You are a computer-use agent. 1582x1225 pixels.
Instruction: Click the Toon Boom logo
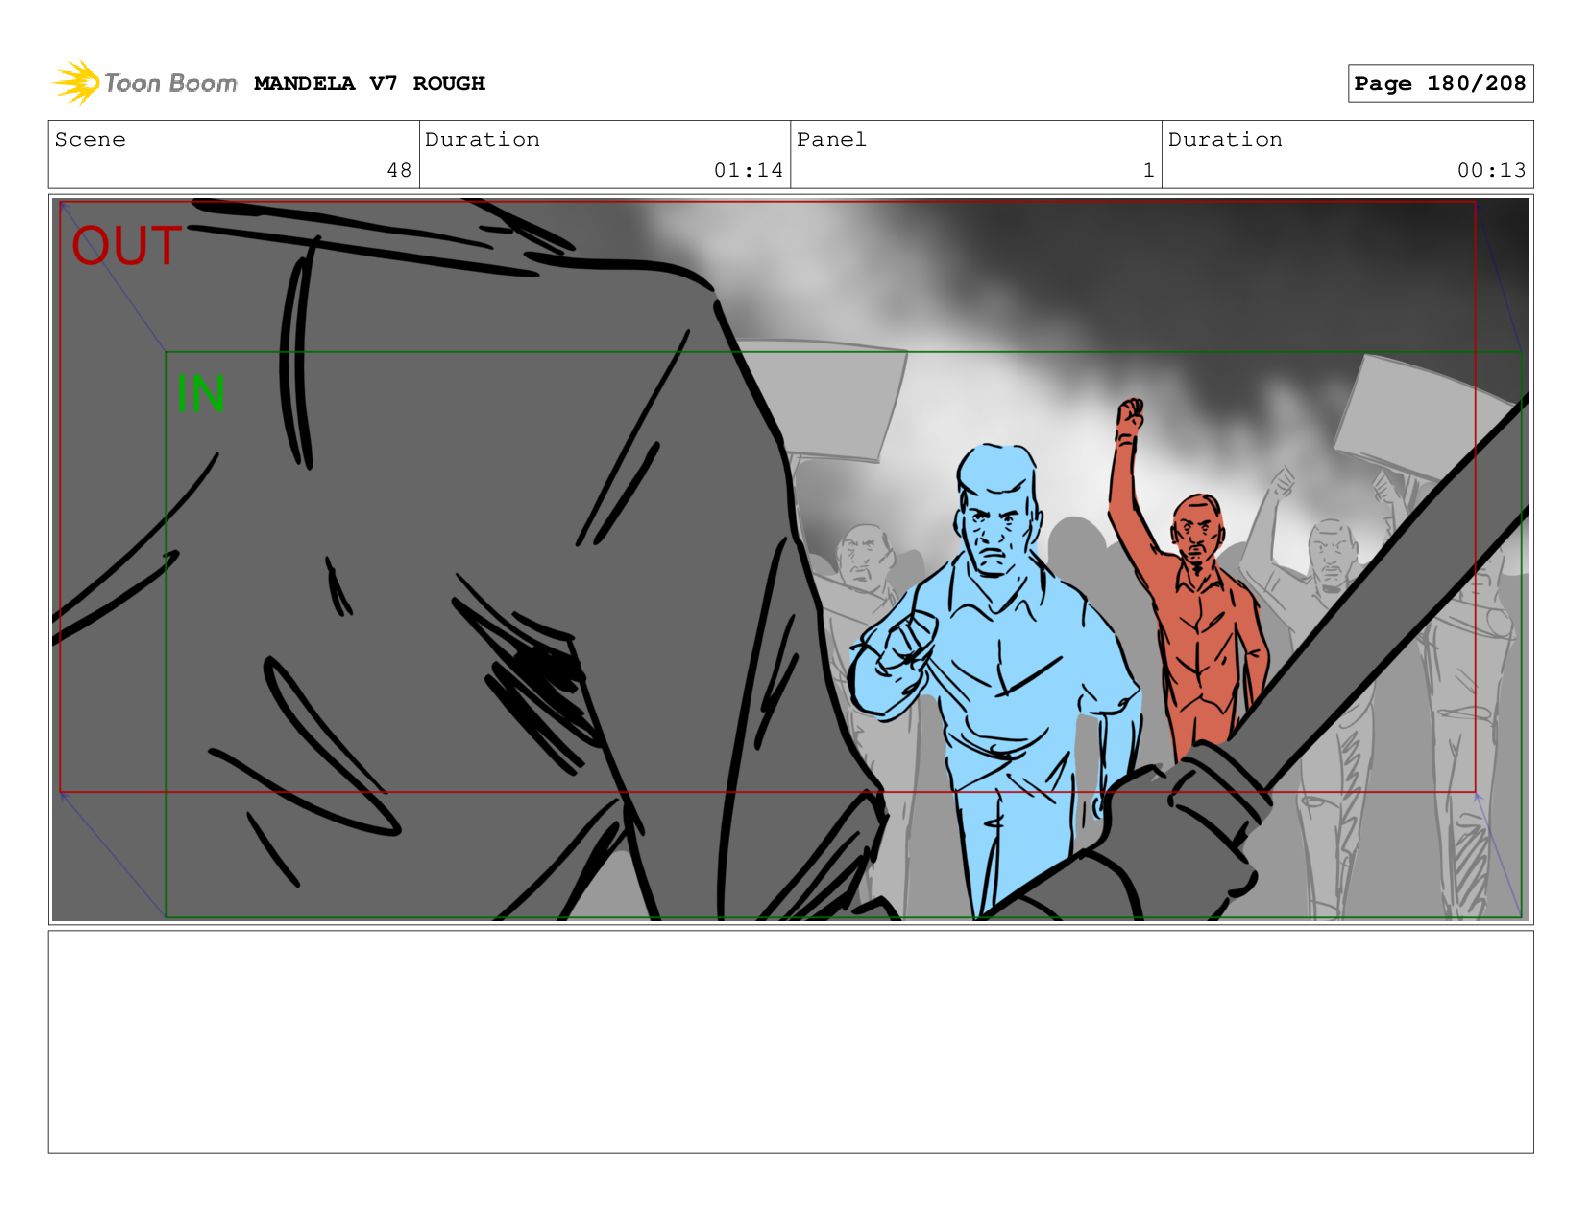point(145,82)
